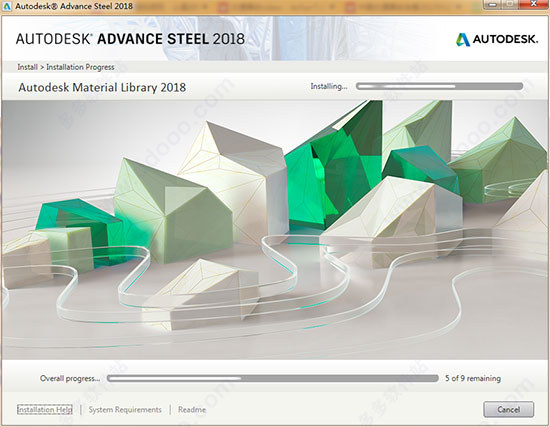Screen dimensions: 550x427
Task: Click the '5 of 9 remaining' status text
Action: coord(473,378)
